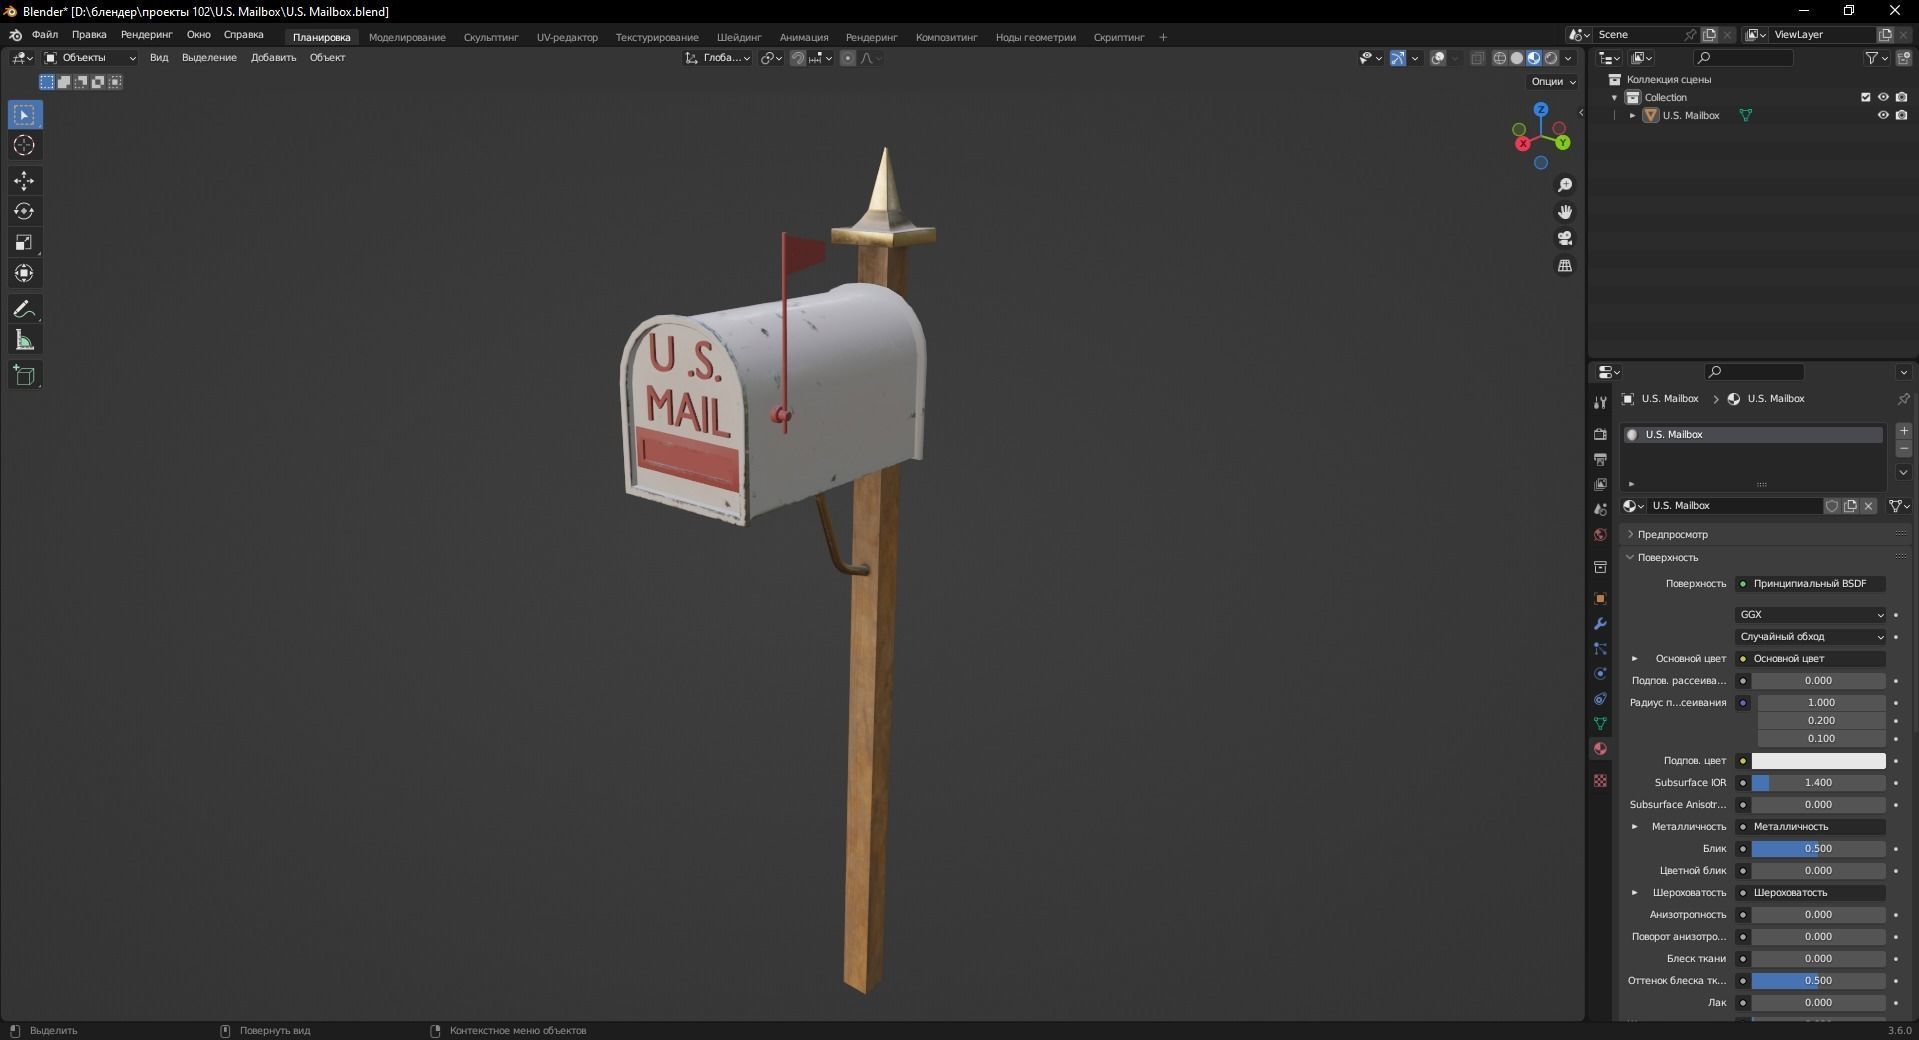This screenshot has width=1919, height=1040.
Task: Open the Edit menu
Action: (x=89, y=34)
